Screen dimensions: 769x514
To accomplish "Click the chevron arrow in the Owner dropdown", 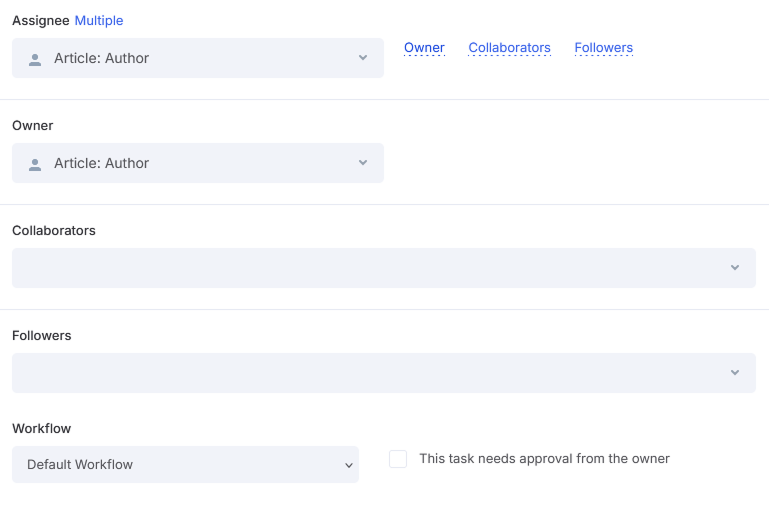I will (x=363, y=163).
